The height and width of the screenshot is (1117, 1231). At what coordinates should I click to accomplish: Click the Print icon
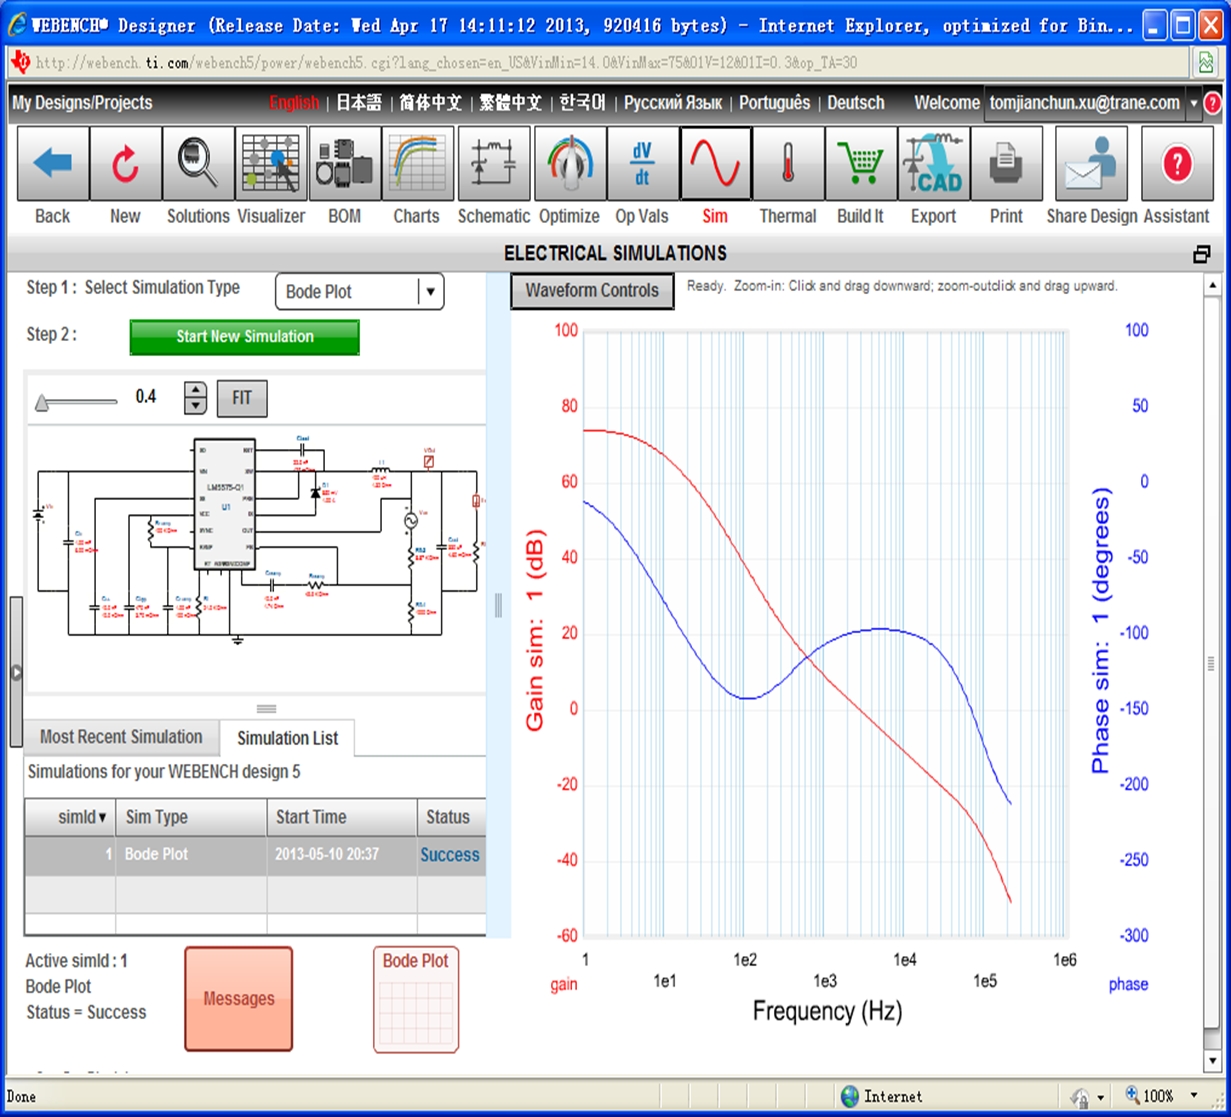(x=1006, y=164)
